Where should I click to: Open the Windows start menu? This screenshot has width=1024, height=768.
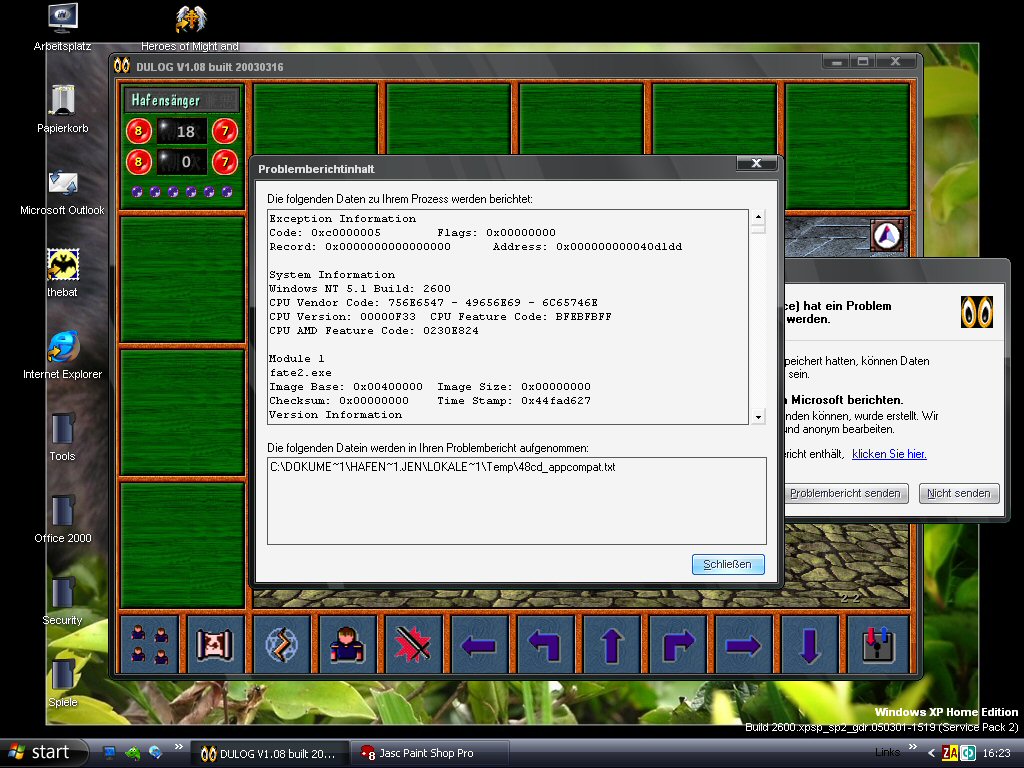(43, 752)
